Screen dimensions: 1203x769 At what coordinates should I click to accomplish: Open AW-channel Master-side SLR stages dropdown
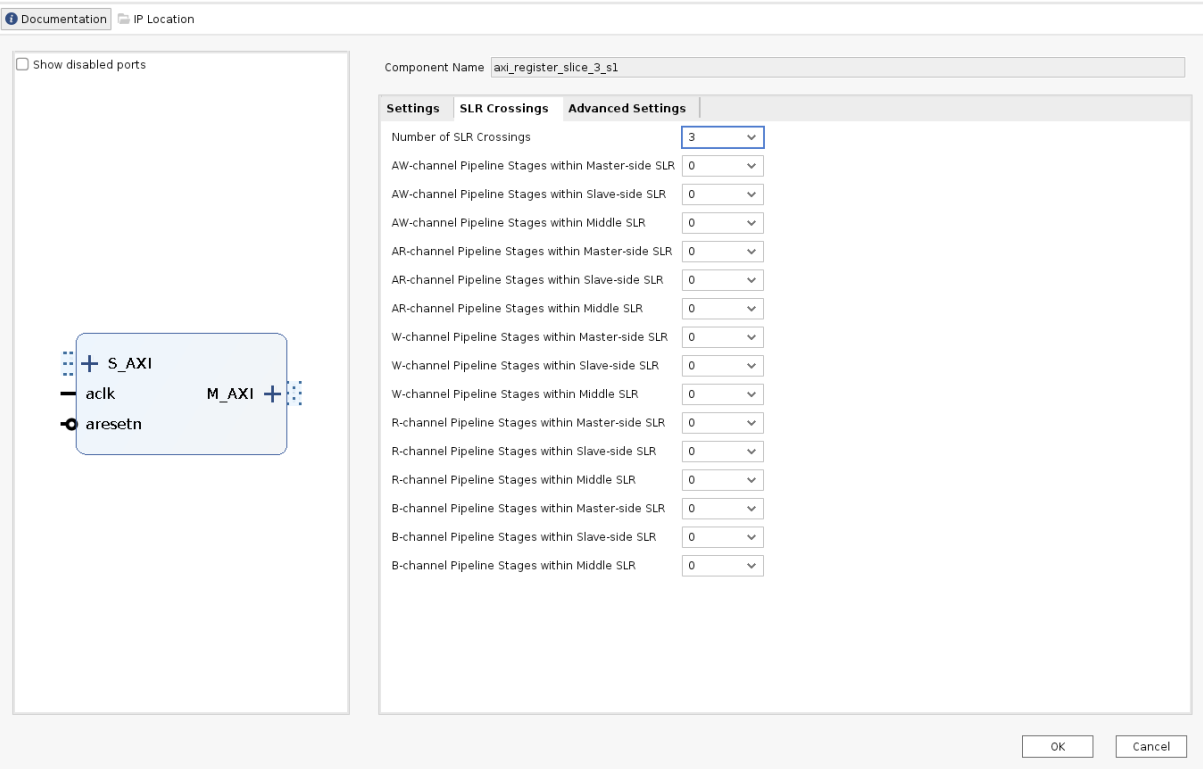coord(722,165)
